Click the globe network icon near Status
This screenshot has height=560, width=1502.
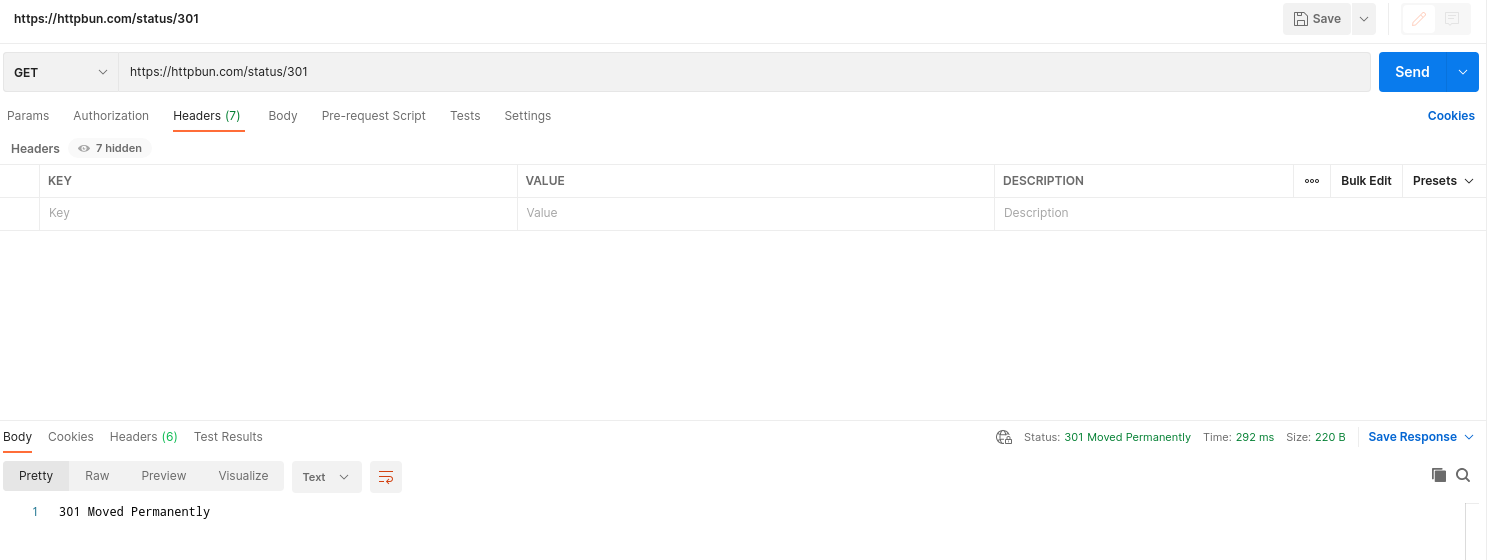click(x=1004, y=437)
